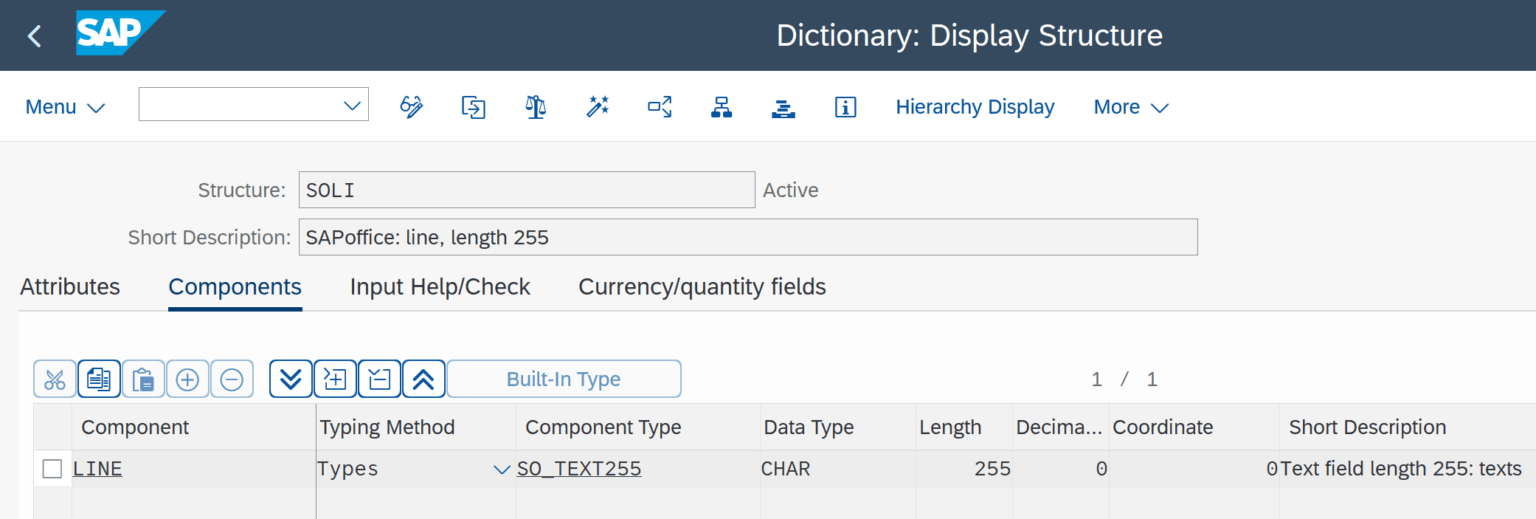
Task: Expand the command field dropdown arrow
Action: (x=352, y=105)
